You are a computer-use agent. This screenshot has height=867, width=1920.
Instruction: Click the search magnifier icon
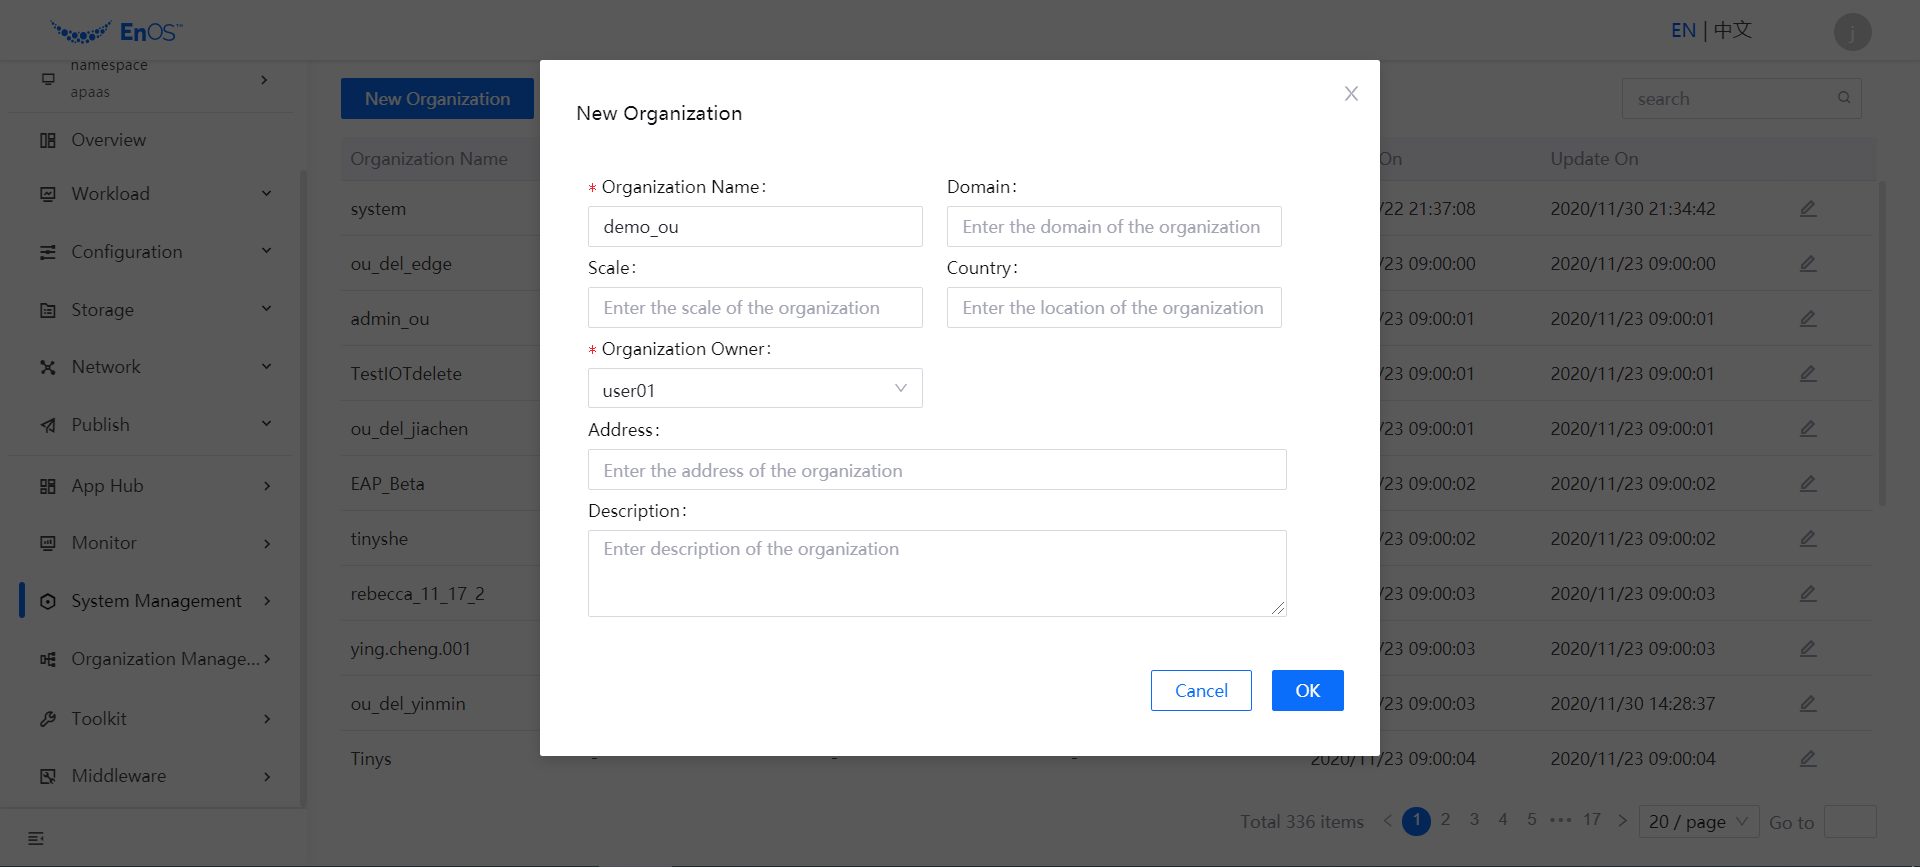click(x=1843, y=98)
